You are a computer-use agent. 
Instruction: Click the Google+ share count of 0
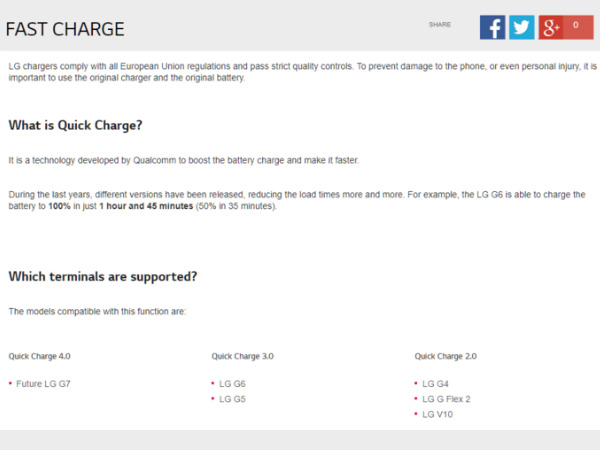tap(577, 26)
